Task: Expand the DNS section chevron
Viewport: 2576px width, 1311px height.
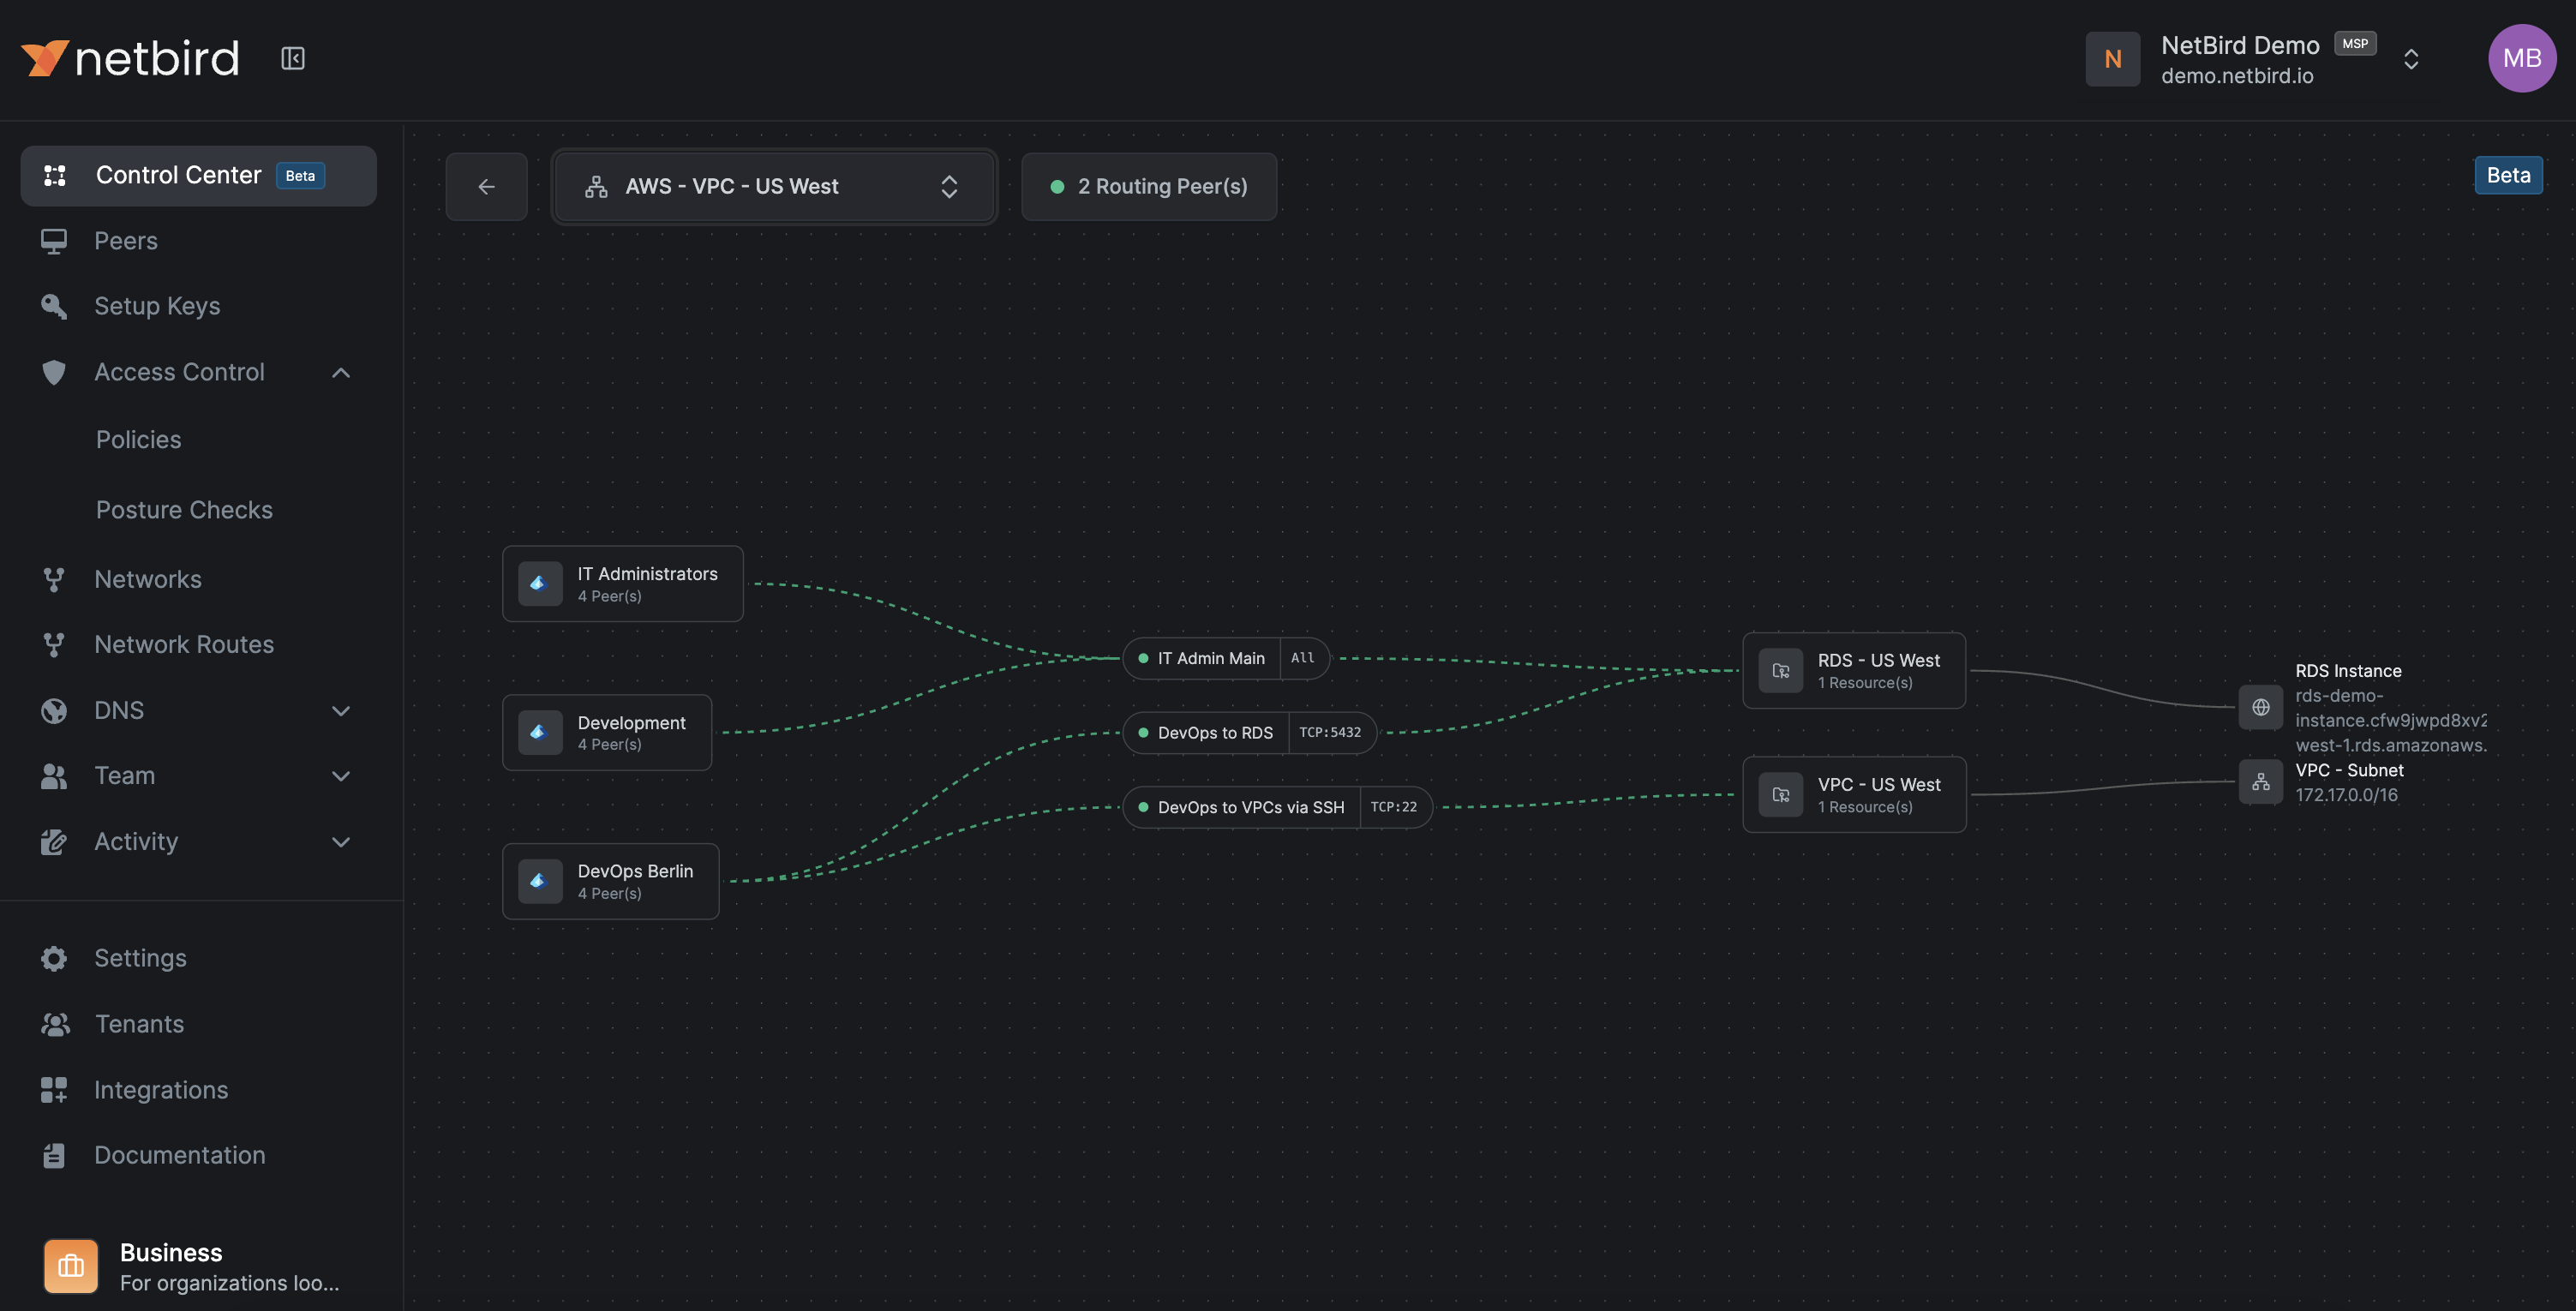Action: click(340, 710)
